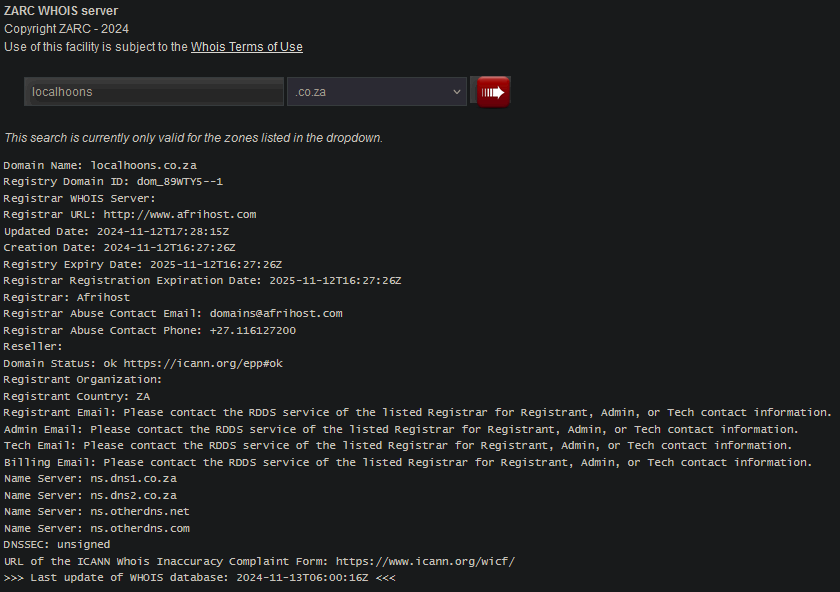The width and height of the screenshot is (840, 592).
Task: Click the Domain Name localhoons.co.za value
Action: point(143,165)
